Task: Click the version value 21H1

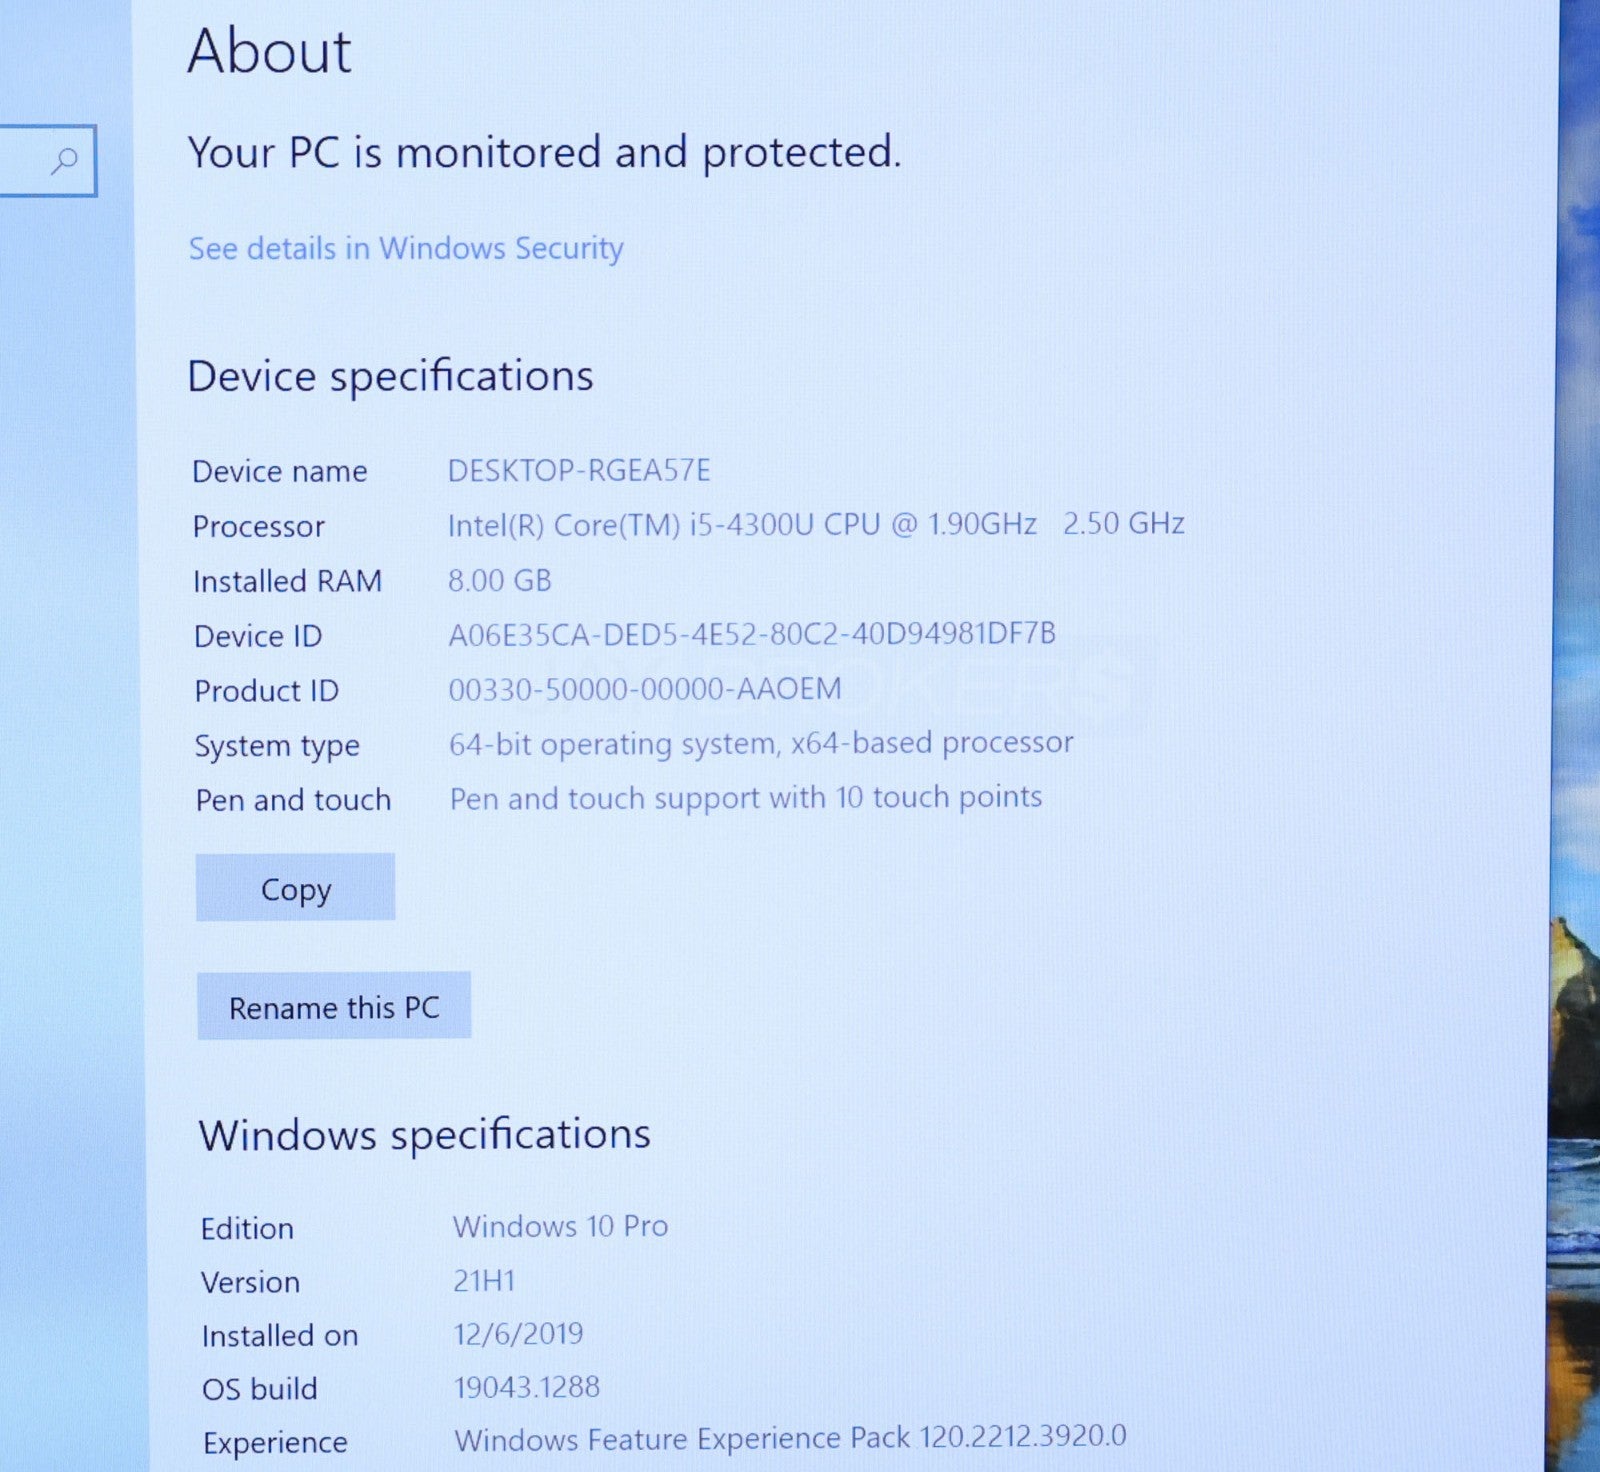Action: 484,1281
